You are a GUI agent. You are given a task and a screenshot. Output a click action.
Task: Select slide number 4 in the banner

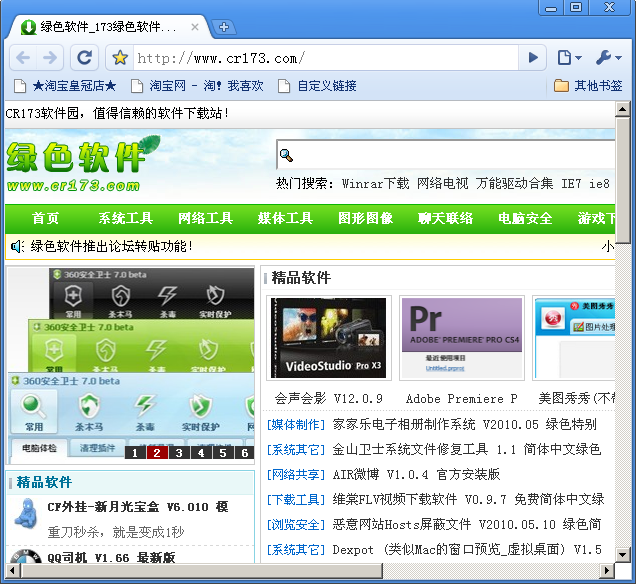coord(201,453)
